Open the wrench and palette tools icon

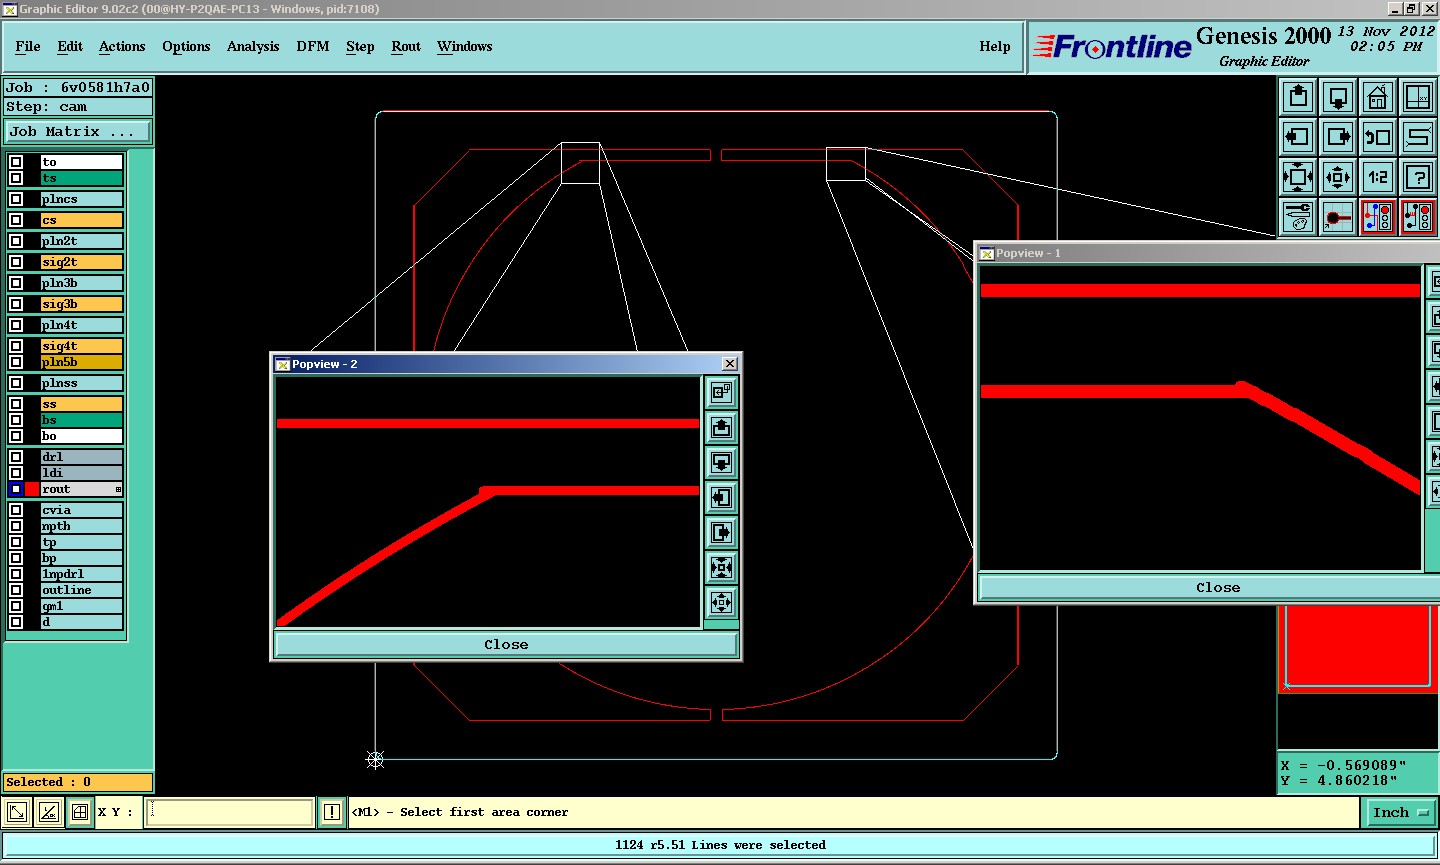coord(1298,217)
